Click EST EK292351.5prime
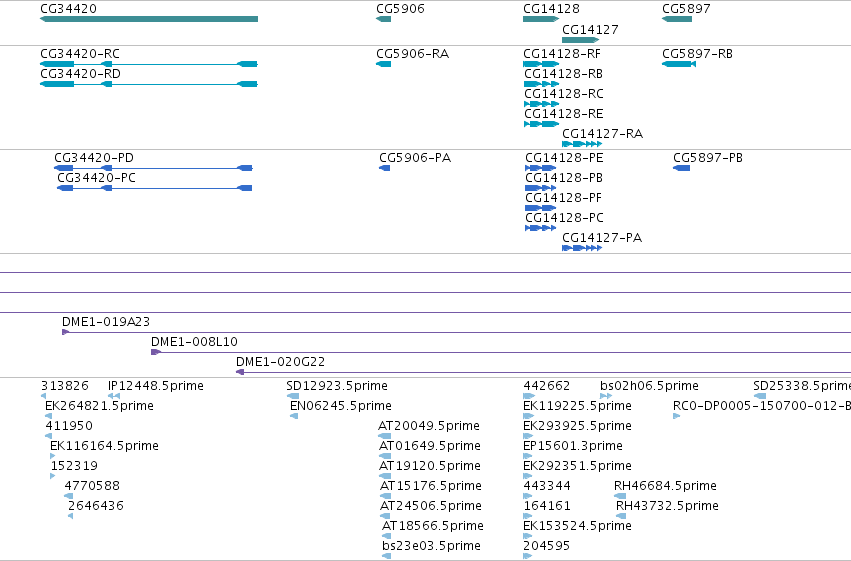 [x=528, y=476]
